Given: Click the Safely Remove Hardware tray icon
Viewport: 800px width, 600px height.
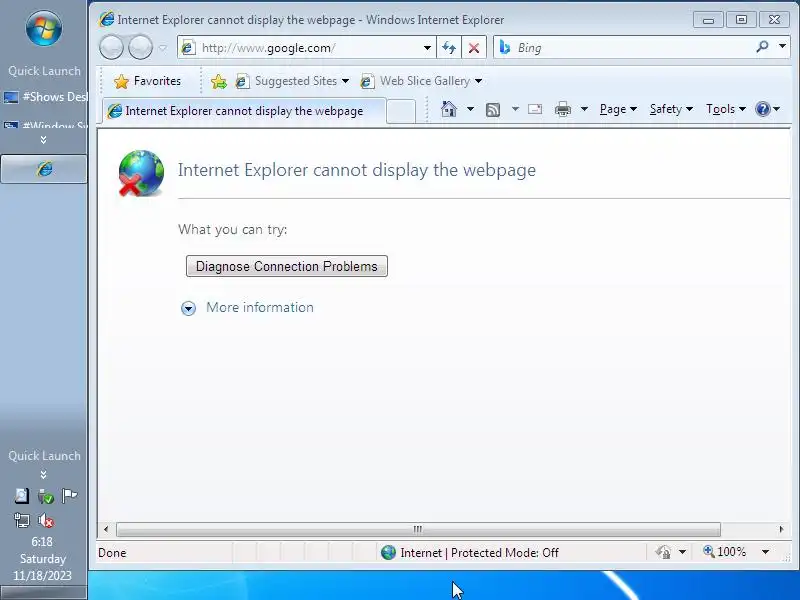Looking at the screenshot, I should point(46,496).
